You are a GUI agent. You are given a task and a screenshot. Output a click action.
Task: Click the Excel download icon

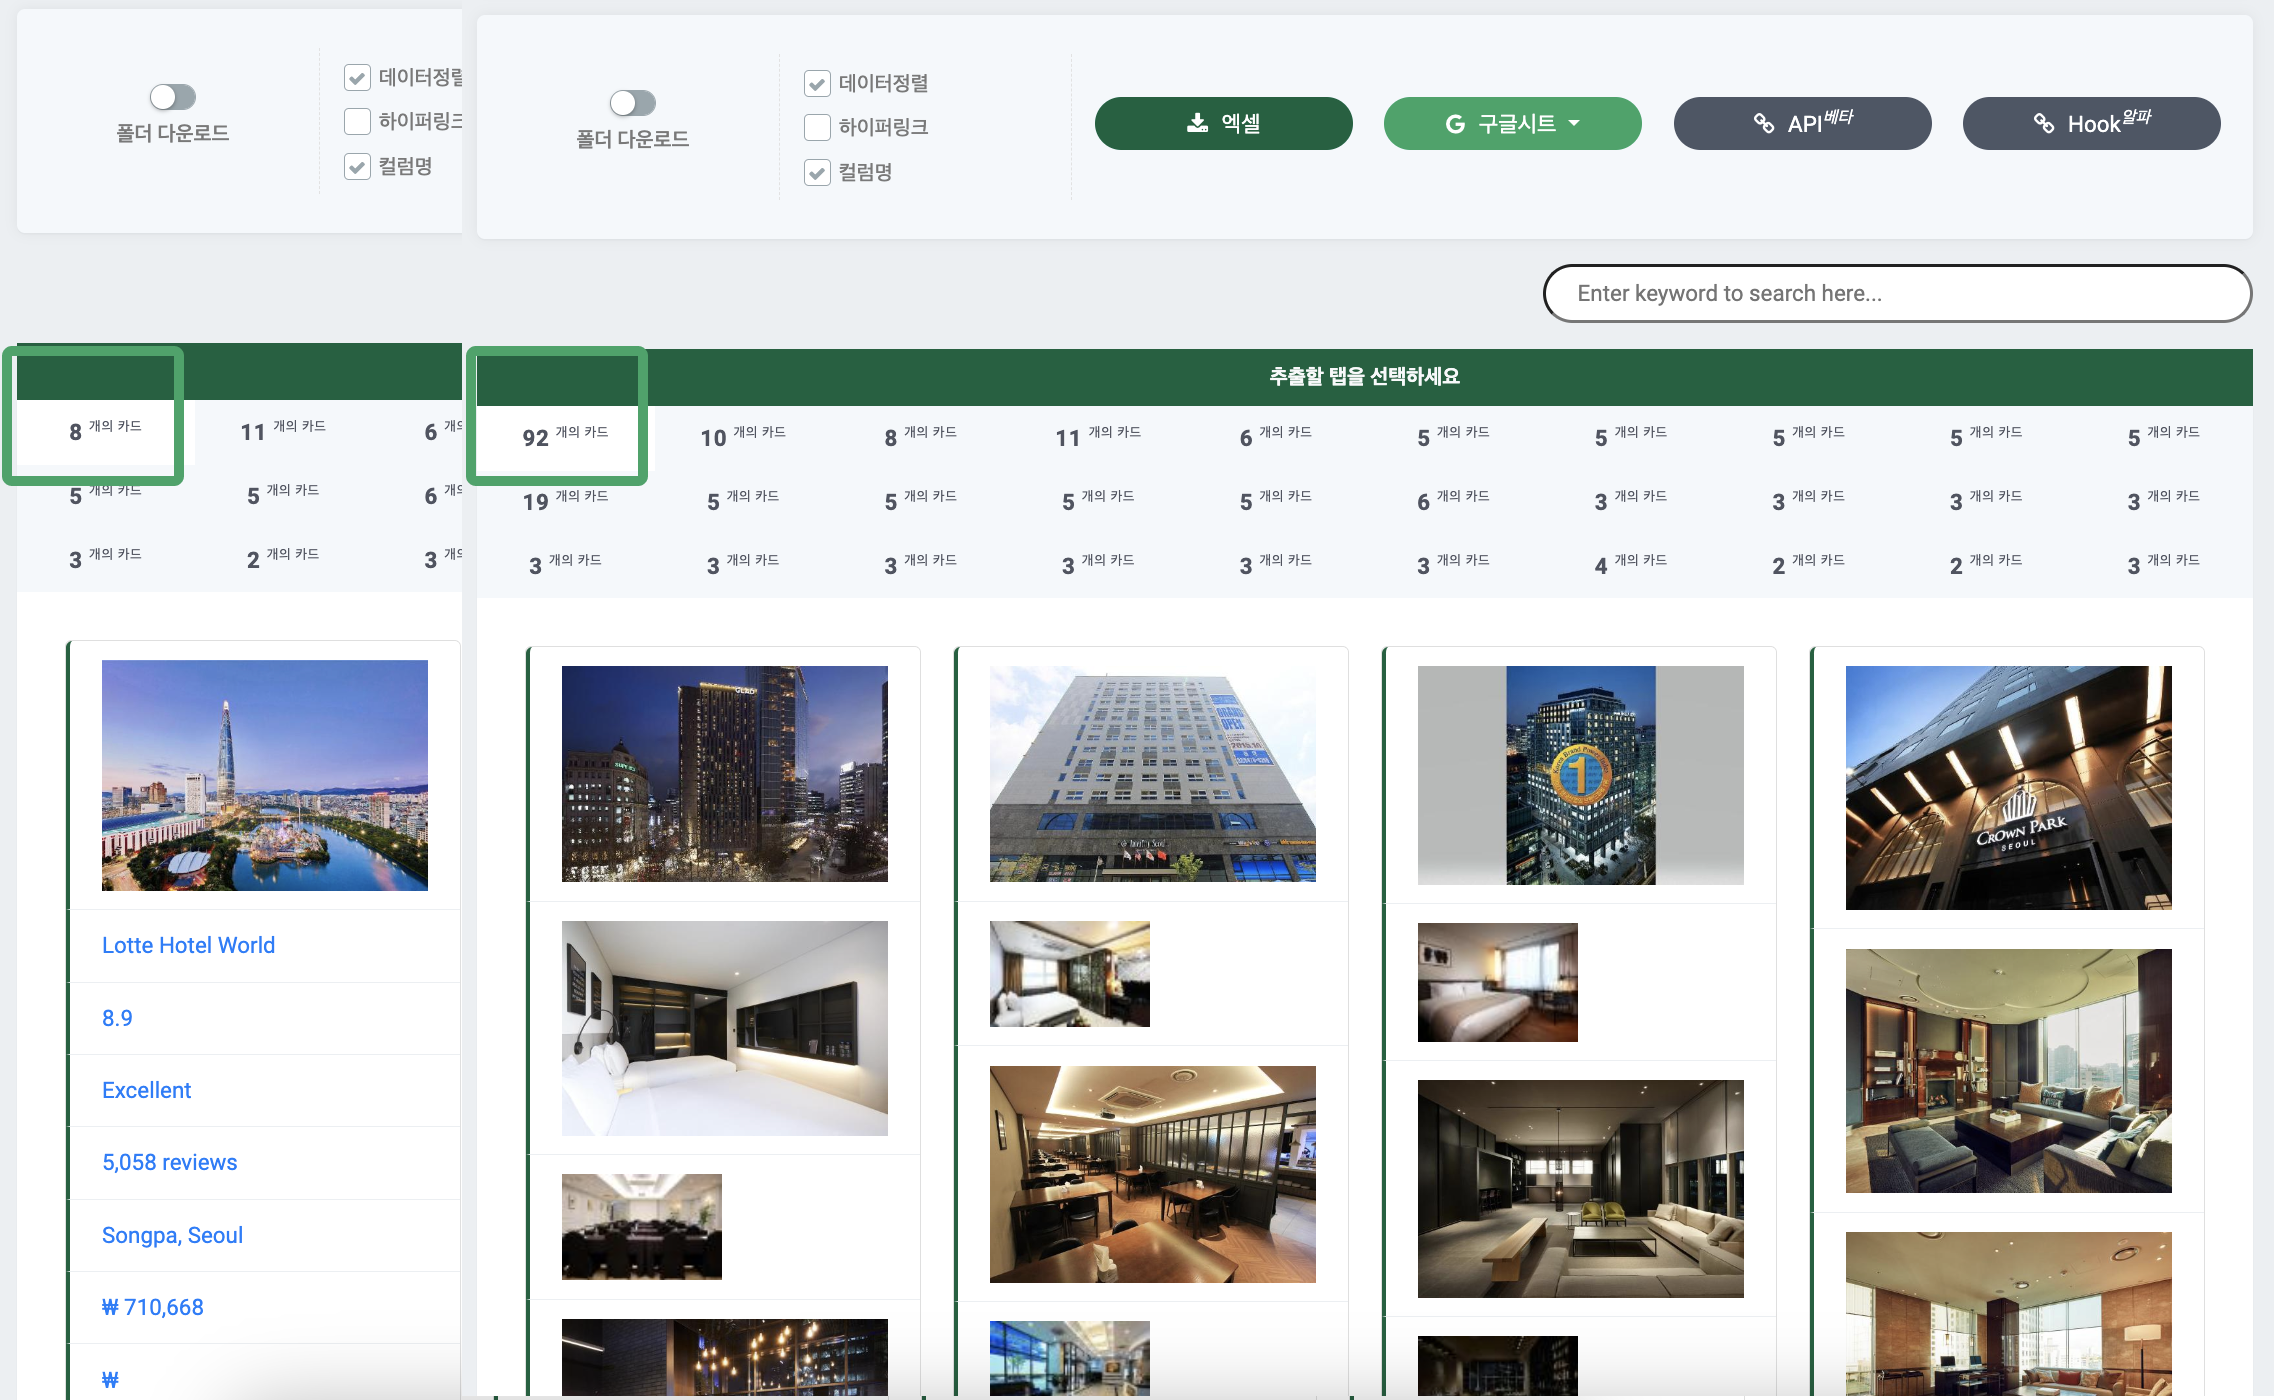tap(1196, 123)
